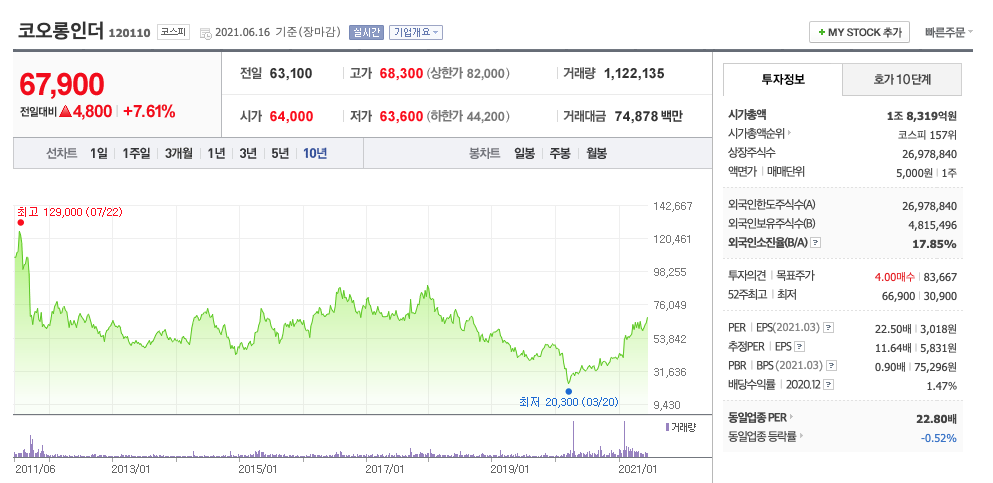Open help icon next to 외국인소진율(B/A)
993x483 pixels.
816,242
